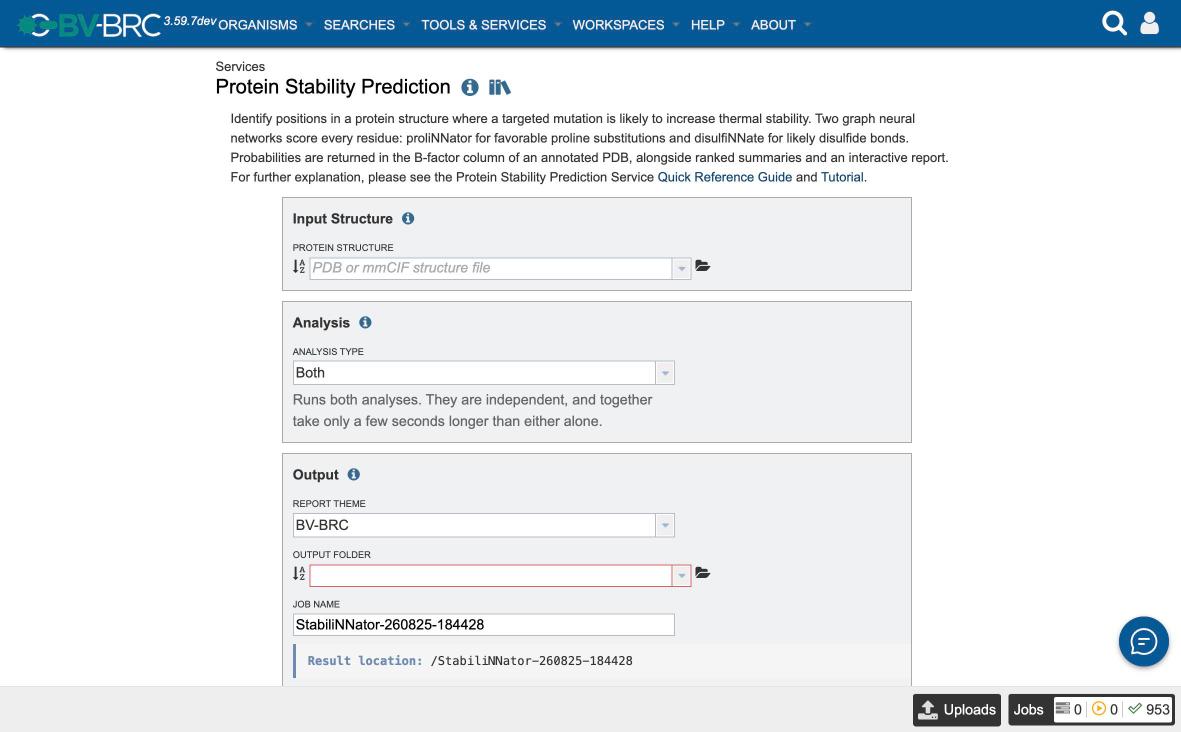Open the Quick Reference Guide link

pyautogui.click(x=725, y=177)
